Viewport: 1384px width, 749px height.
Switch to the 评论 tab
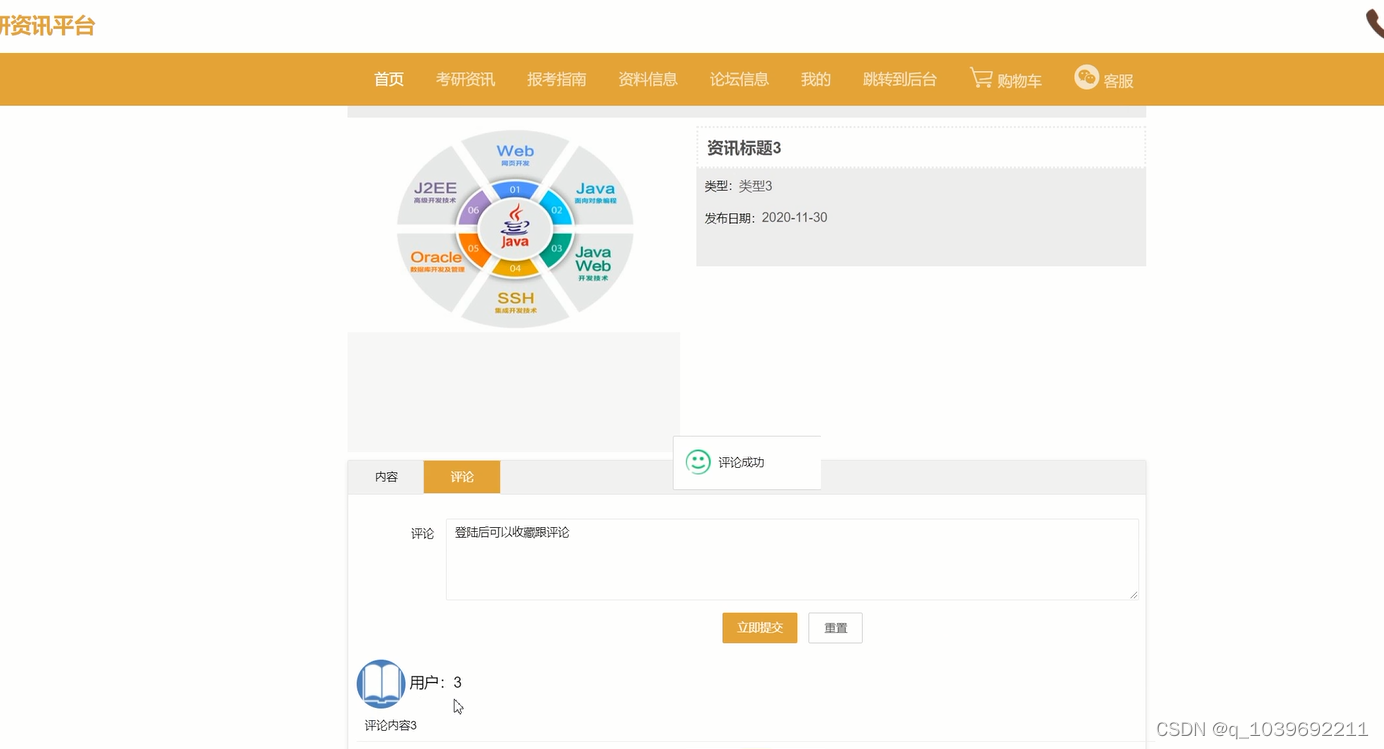462,477
